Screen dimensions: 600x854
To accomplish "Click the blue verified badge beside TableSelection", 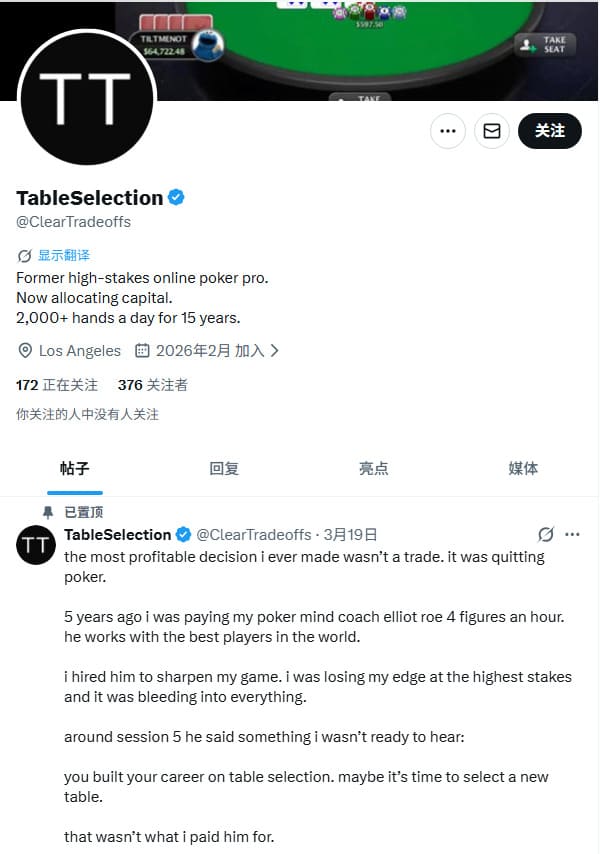I will 175,197.
